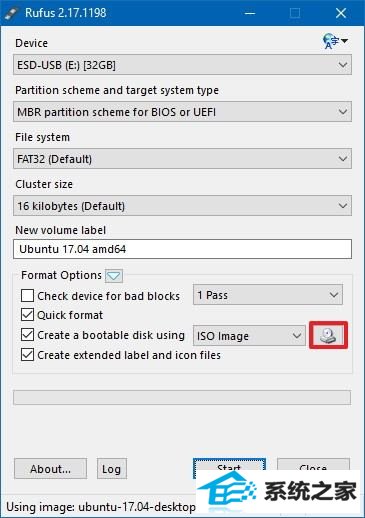Minimize the Rufus window
The height and width of the screenshot is (518, 365).
(x=250, y=13)
